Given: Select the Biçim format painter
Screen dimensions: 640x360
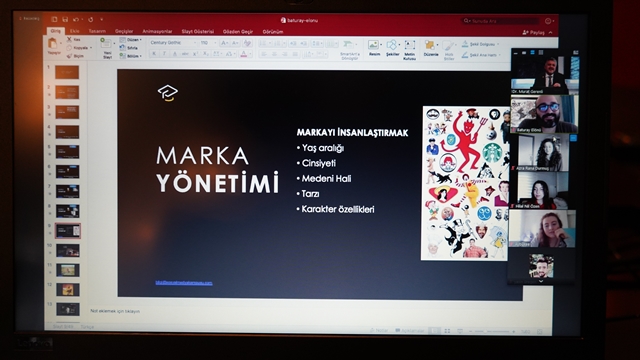Looking at the screenshot, I should 76,56.
